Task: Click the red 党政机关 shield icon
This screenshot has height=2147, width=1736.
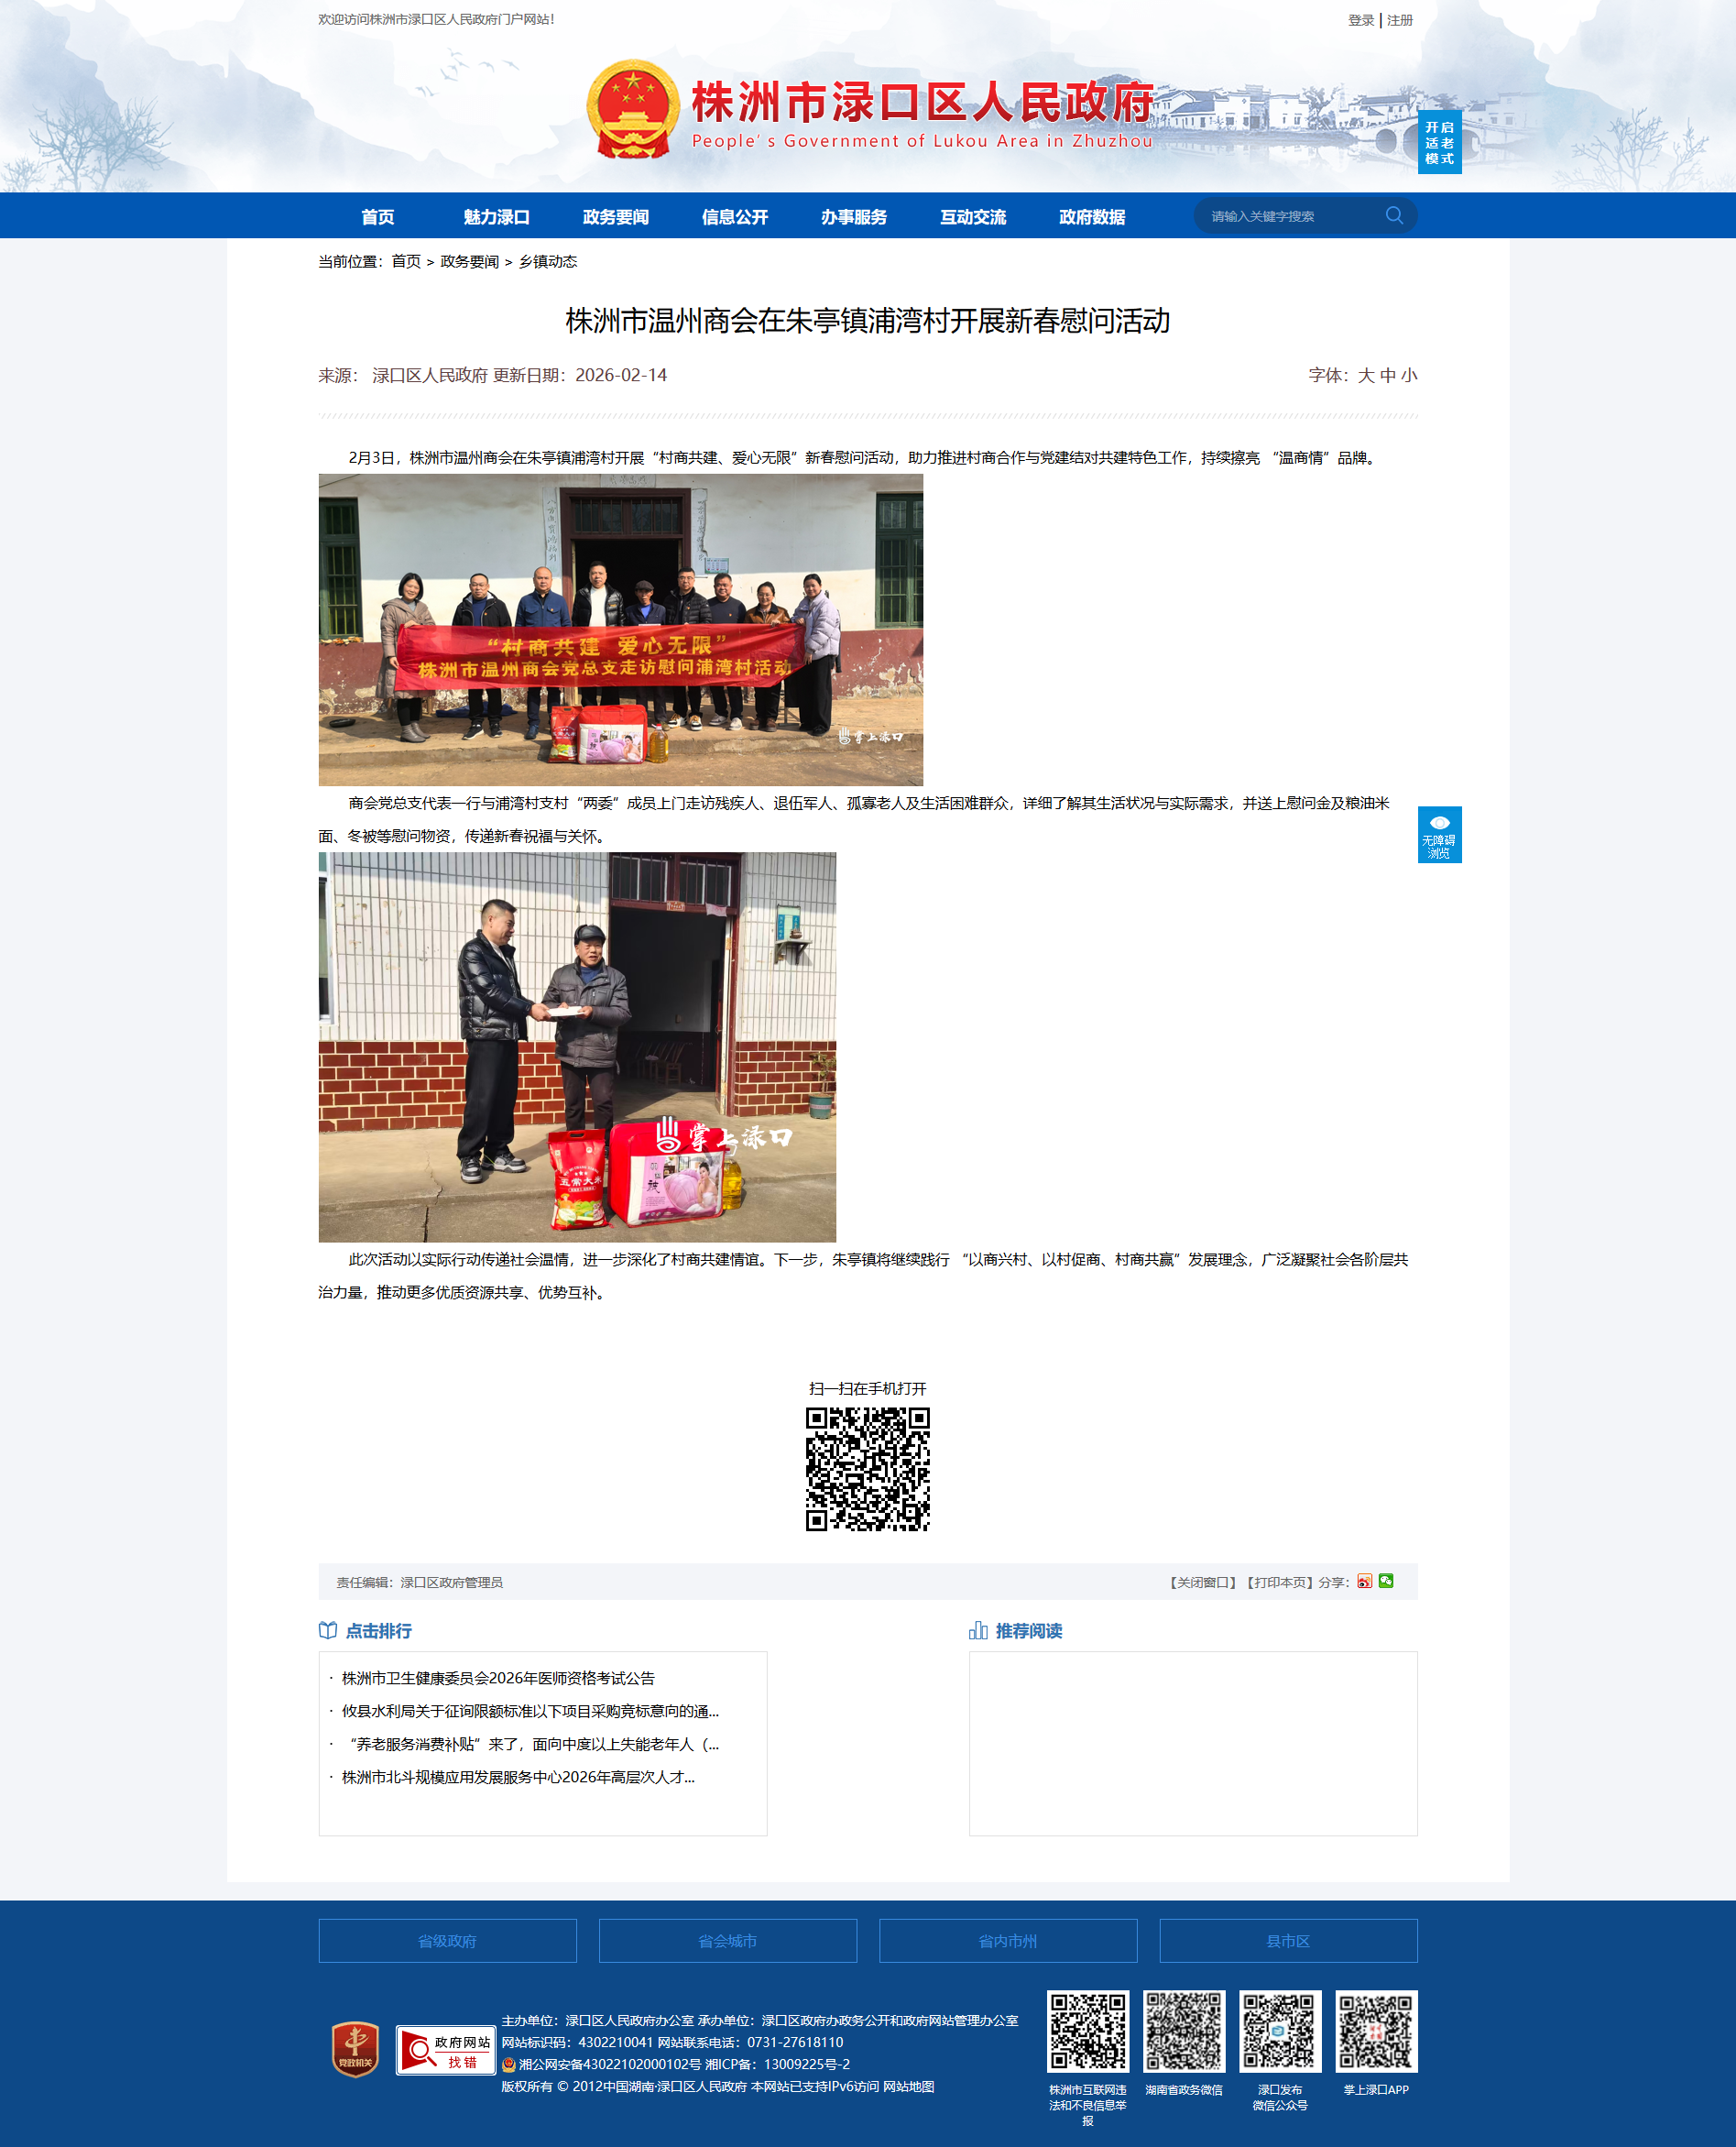Action: [x=355, y=2049]
